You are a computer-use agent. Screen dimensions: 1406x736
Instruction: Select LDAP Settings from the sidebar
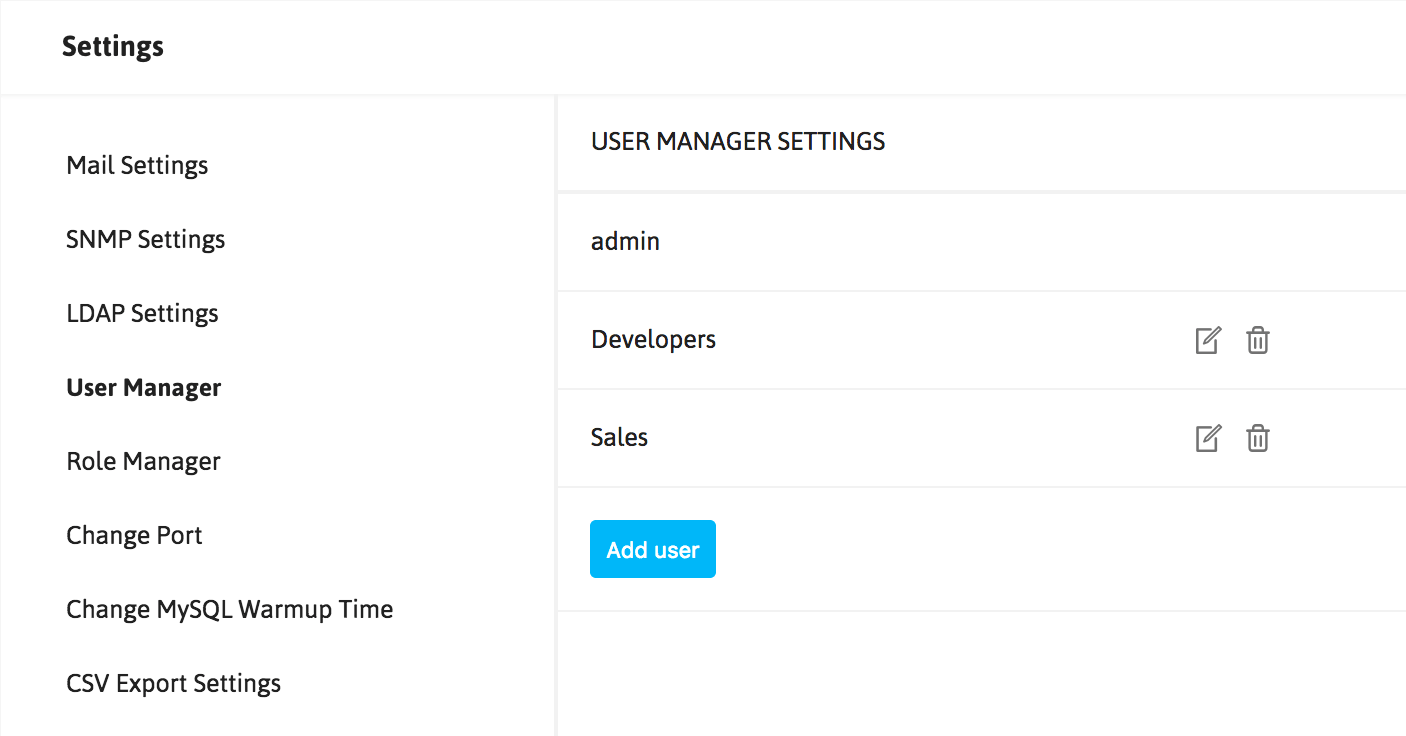point(142,314)
